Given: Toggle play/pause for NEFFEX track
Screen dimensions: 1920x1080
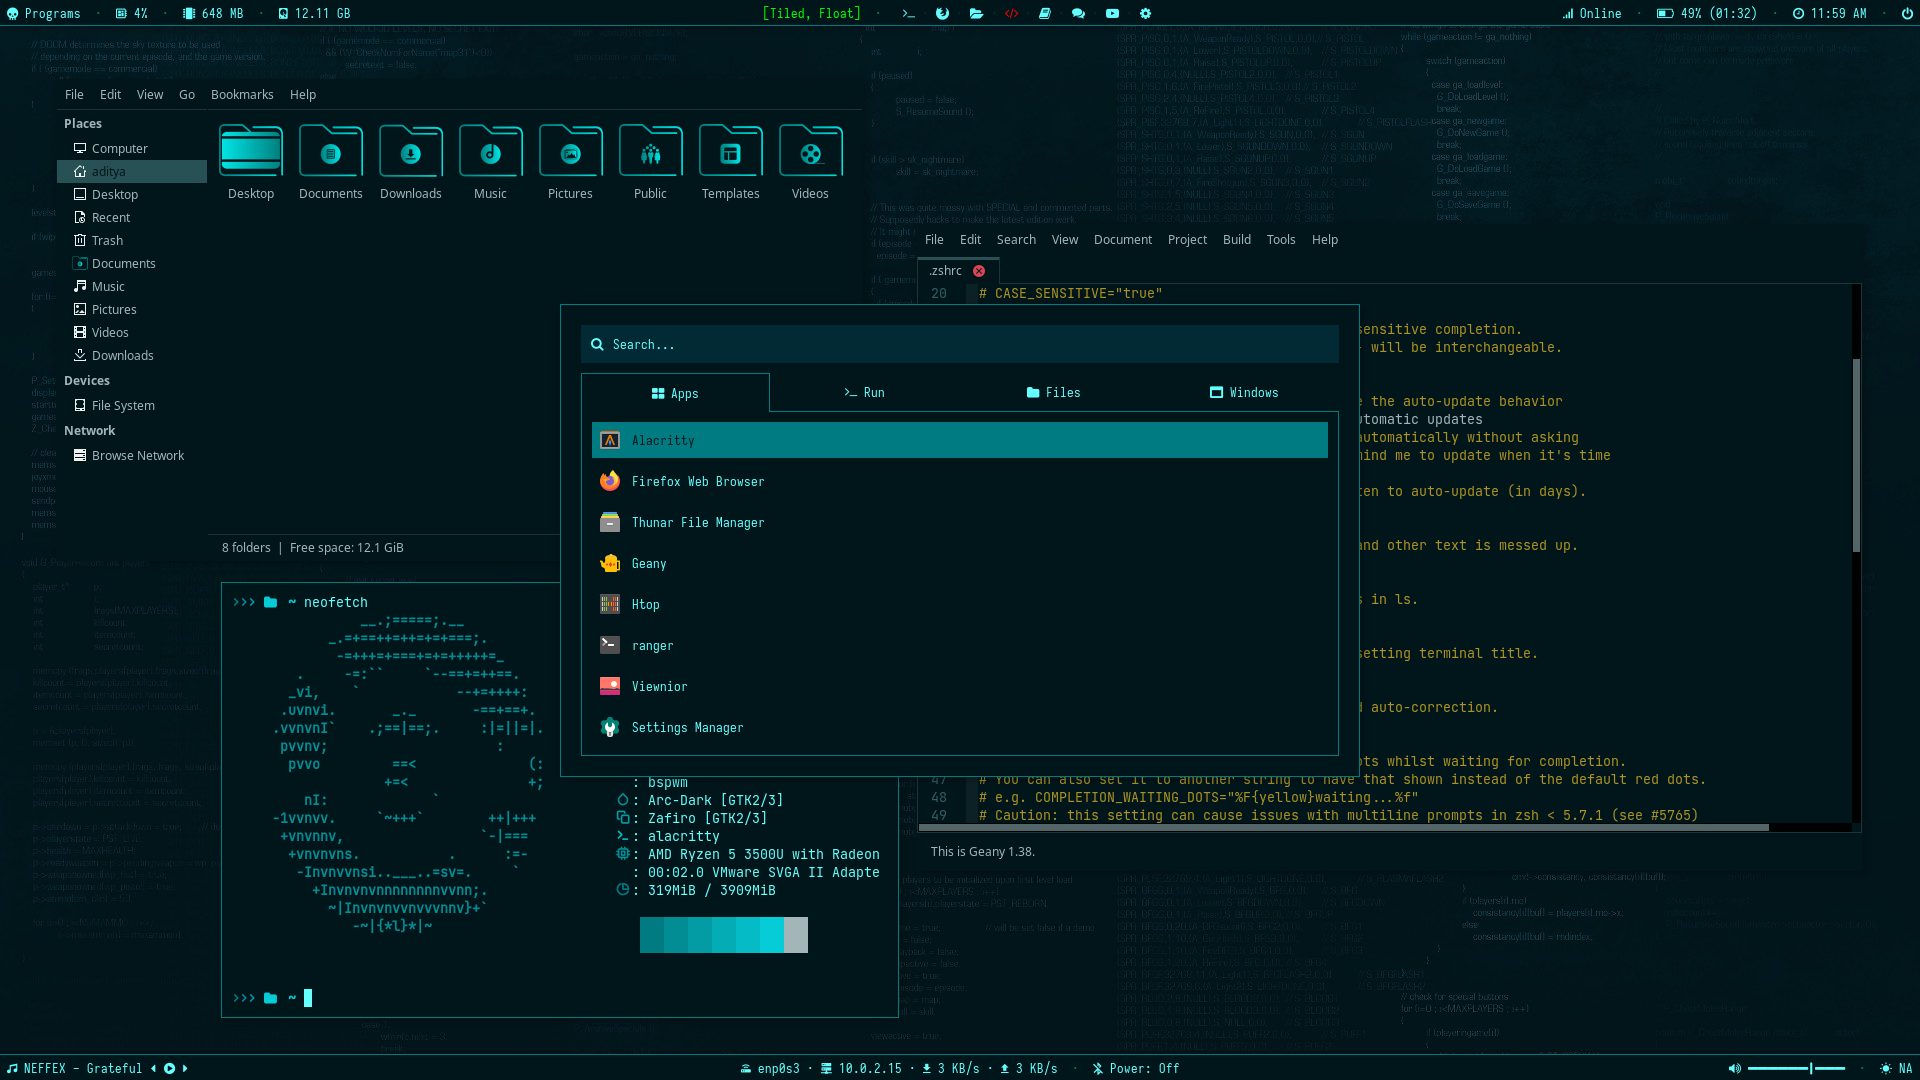Looking at the screenshot, I should coord(169,1068).
